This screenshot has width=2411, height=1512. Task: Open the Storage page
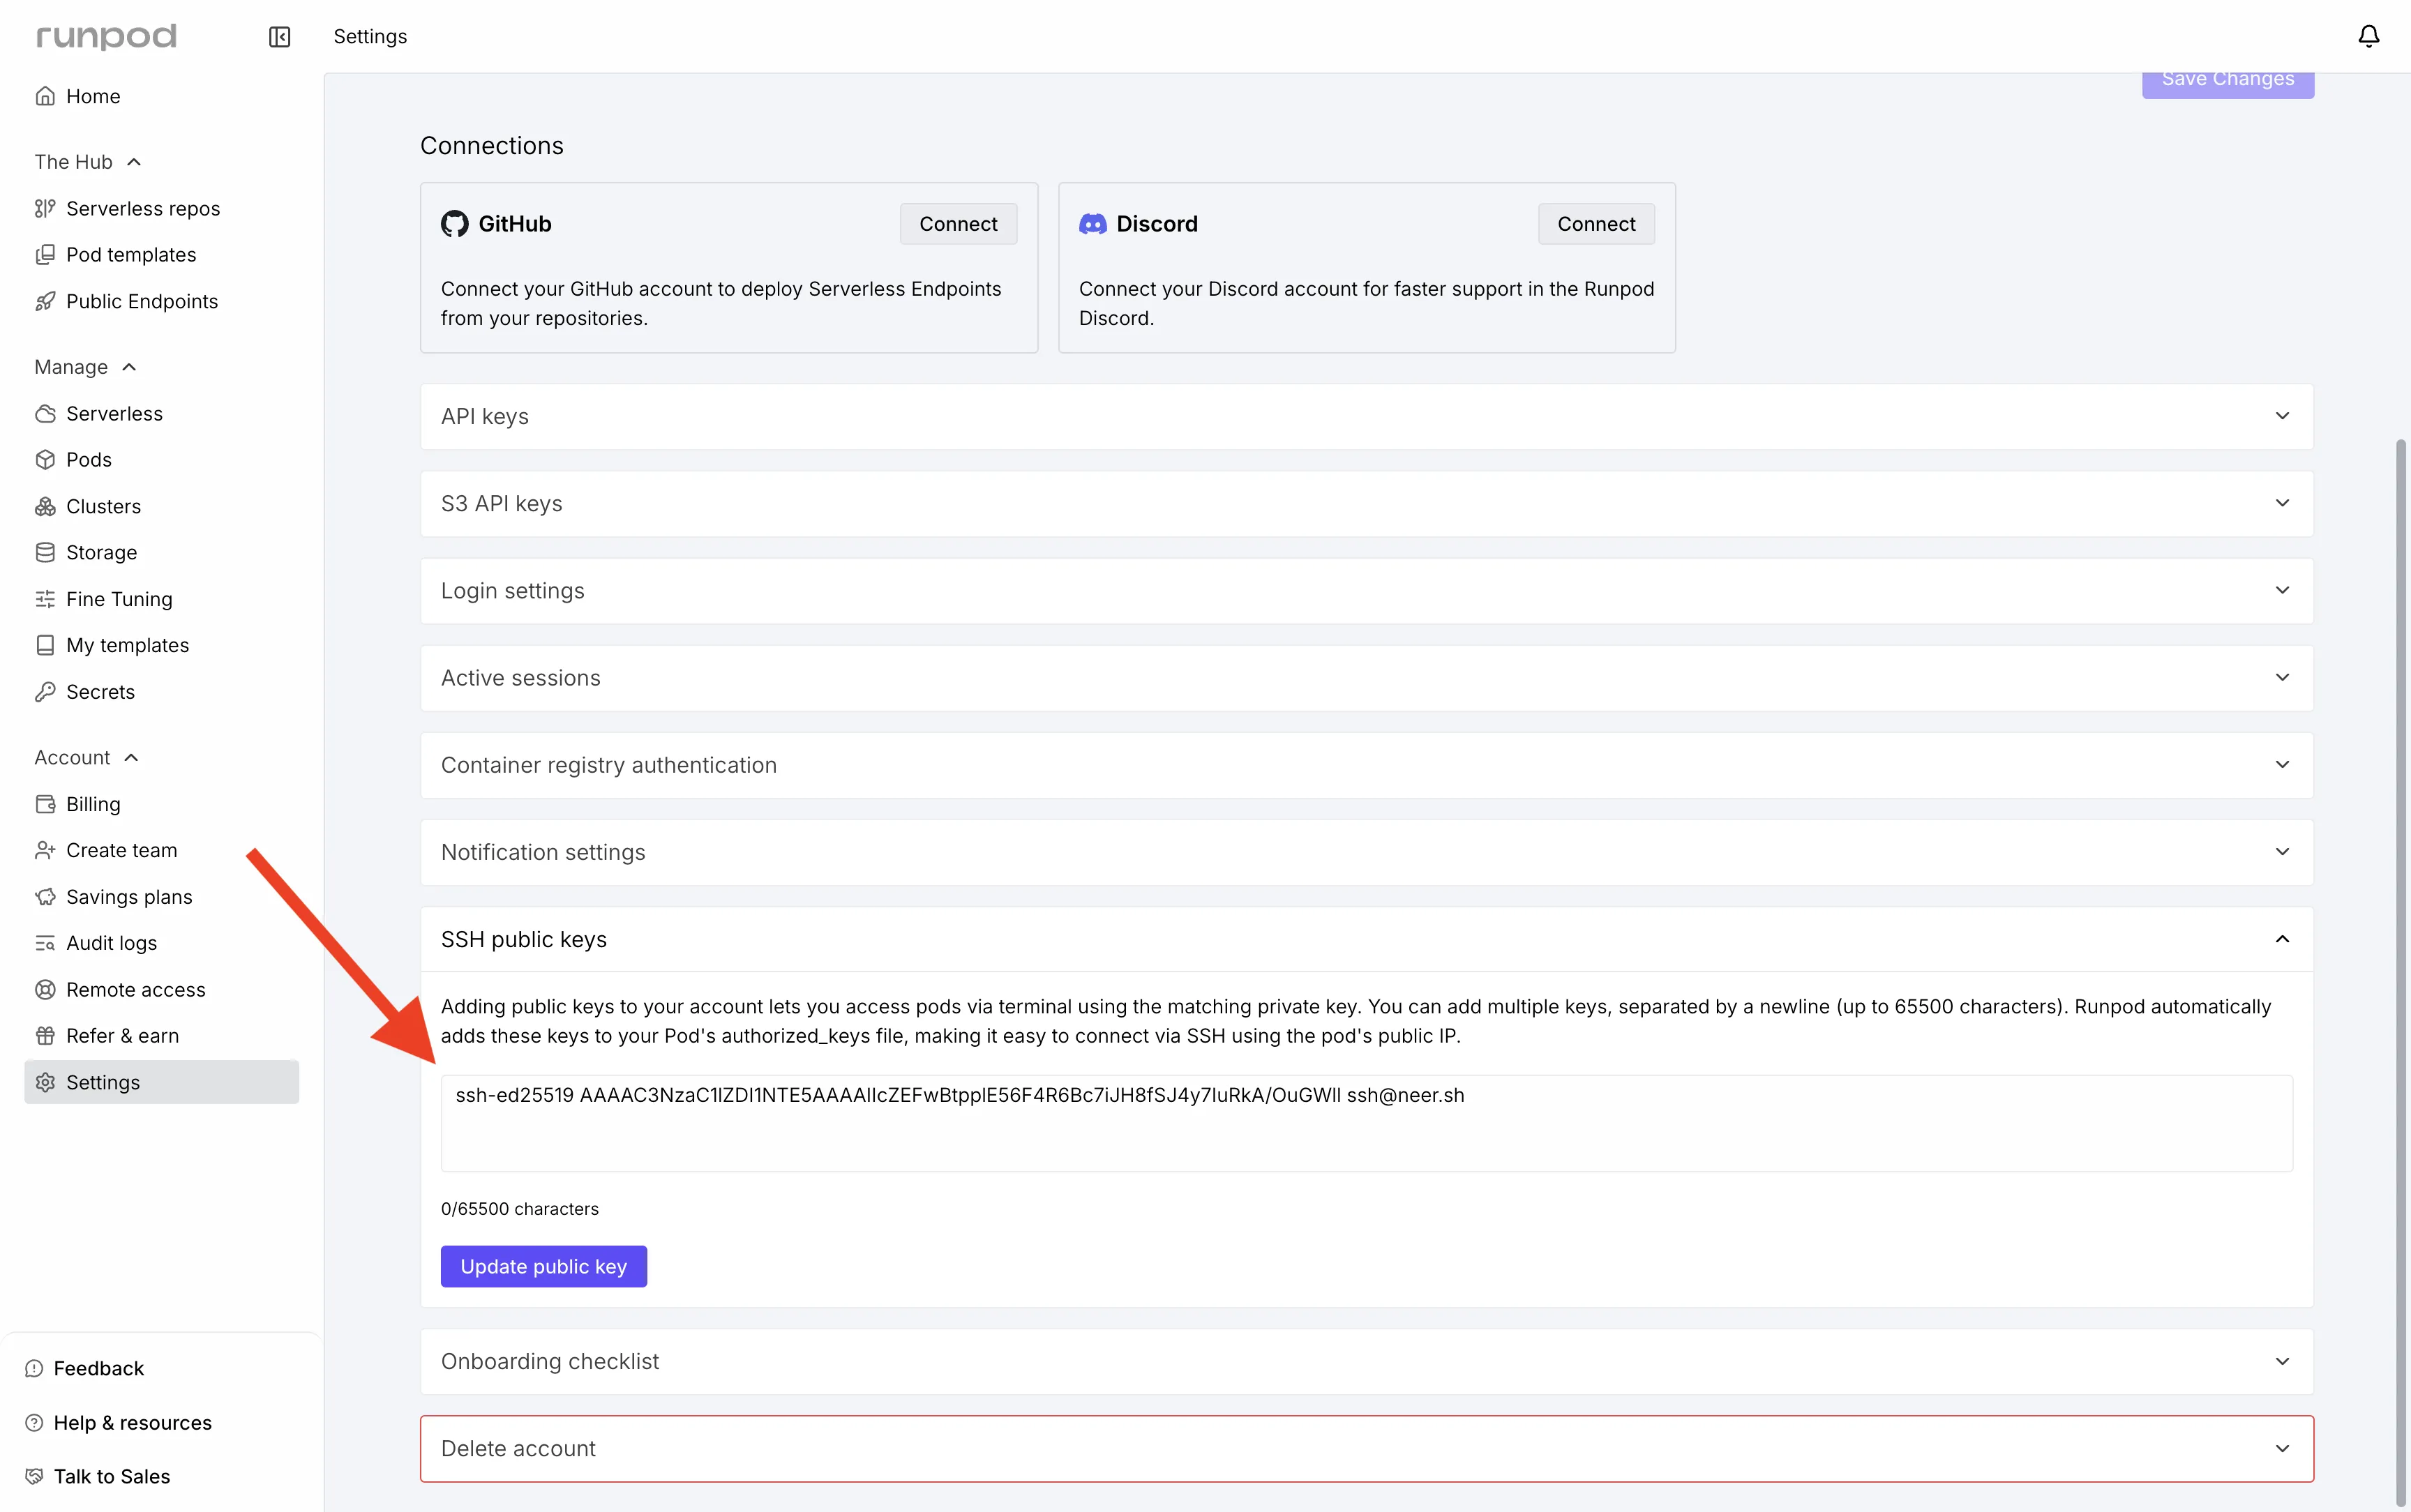click(102, 552)
